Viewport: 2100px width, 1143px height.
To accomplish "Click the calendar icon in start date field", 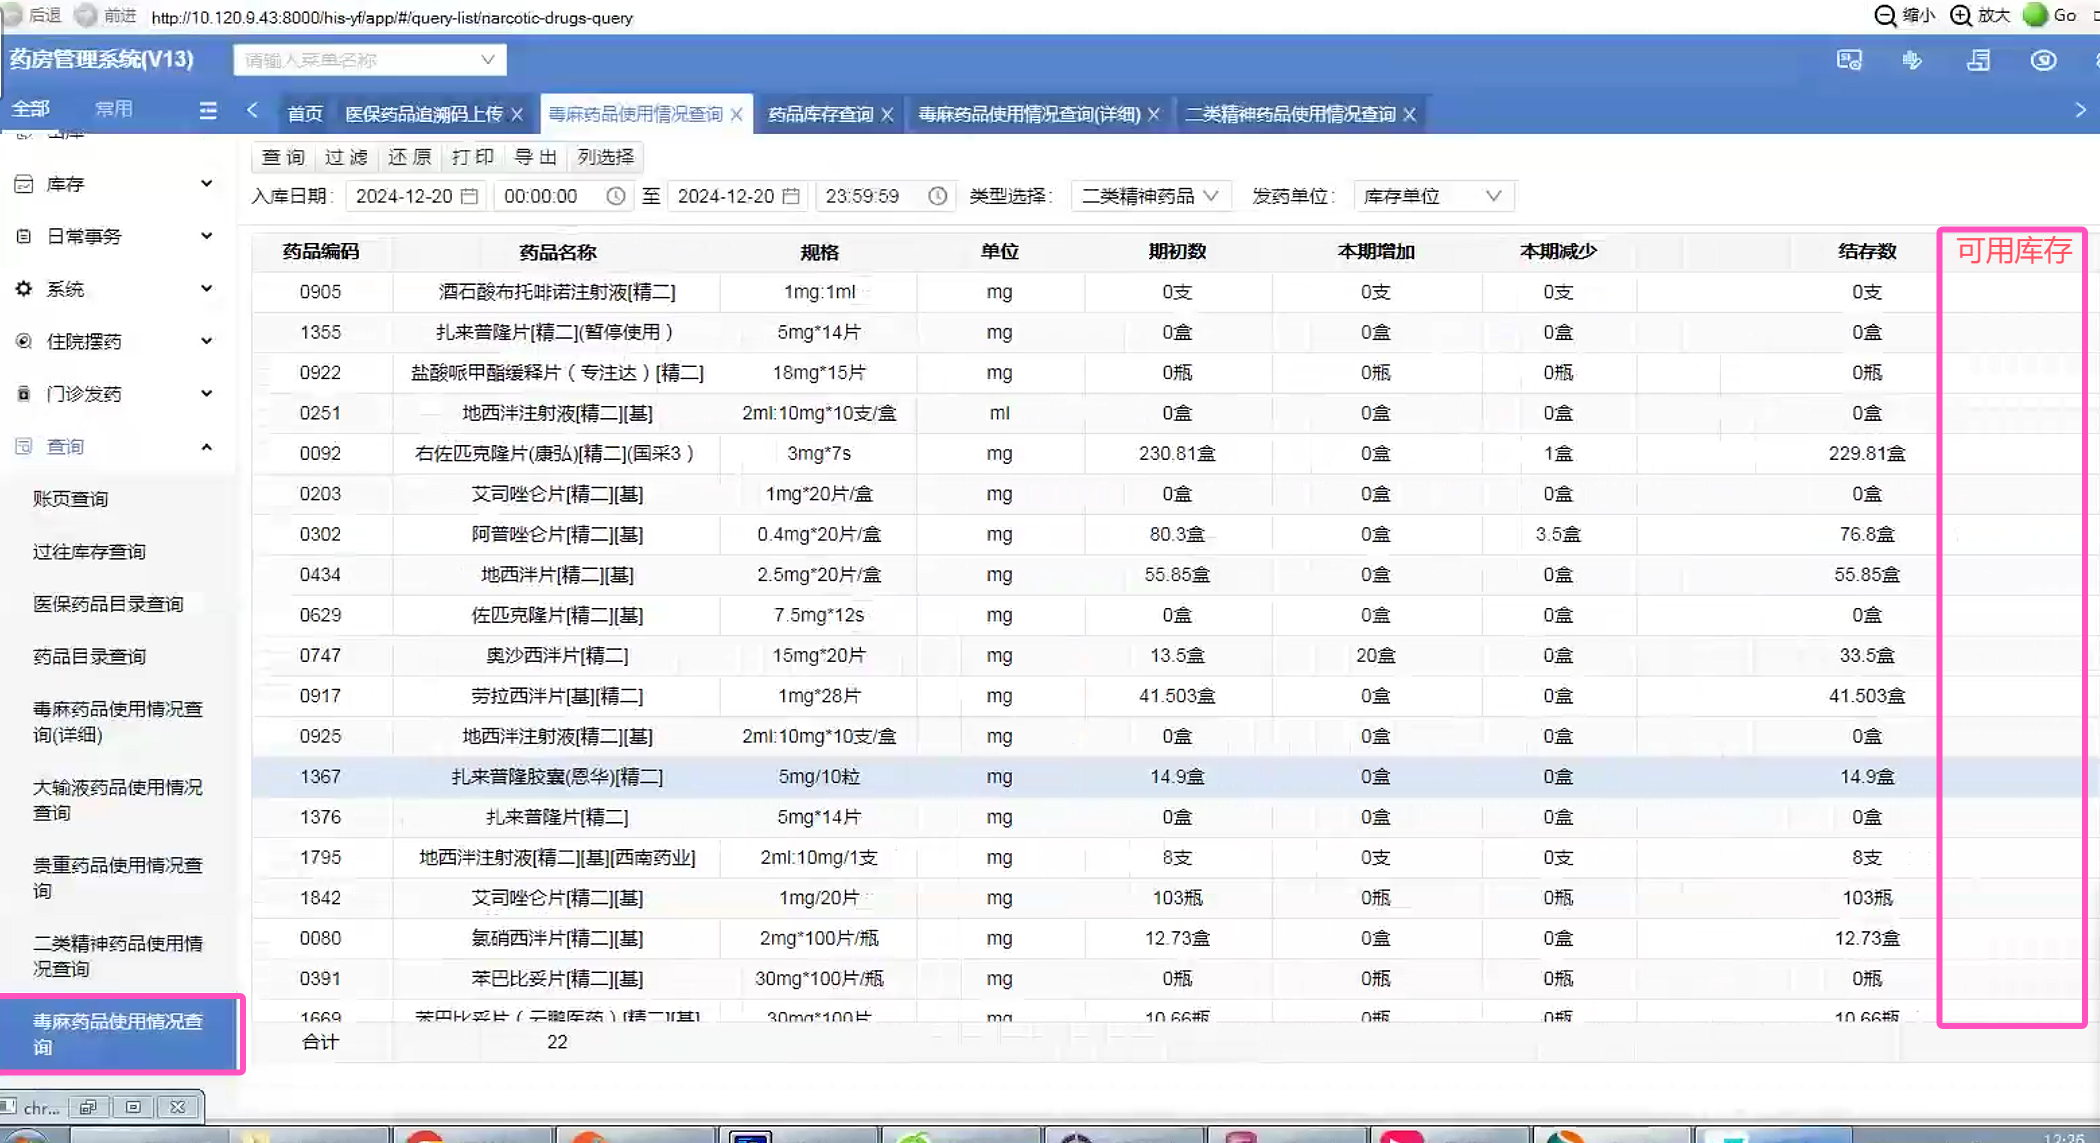I will 469,196.
